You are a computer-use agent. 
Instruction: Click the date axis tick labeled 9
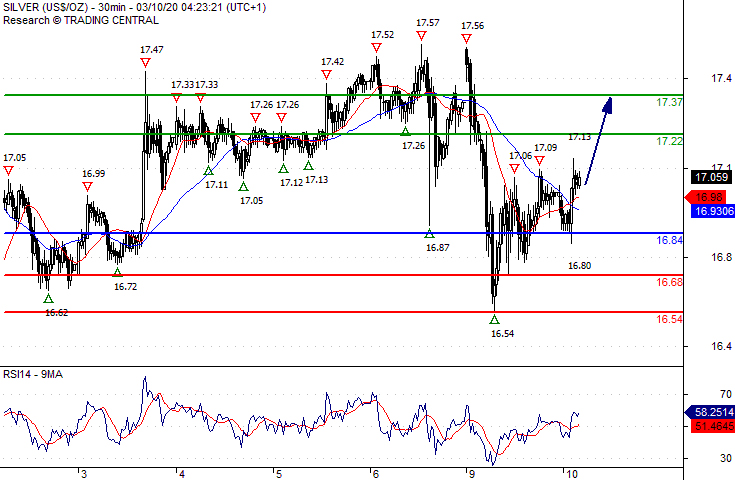(x=472, y=474)
